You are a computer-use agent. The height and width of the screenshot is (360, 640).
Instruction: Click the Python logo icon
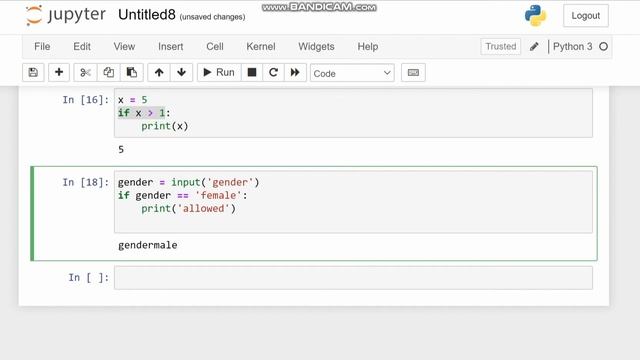pyautogui.click(x=535, y=16)
